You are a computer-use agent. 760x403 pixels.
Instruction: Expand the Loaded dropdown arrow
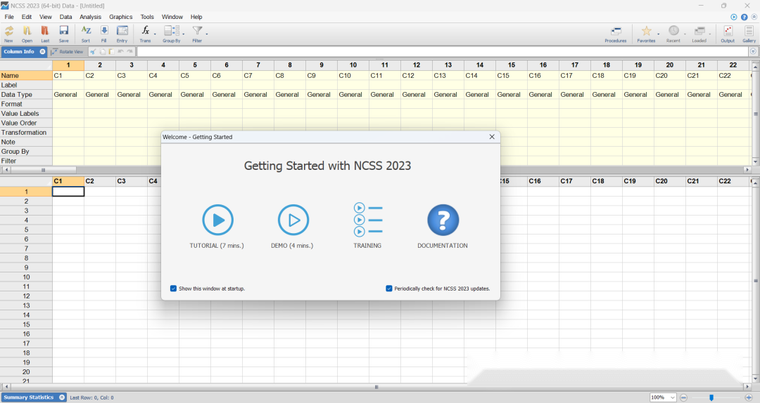click(x=710, y=34)
